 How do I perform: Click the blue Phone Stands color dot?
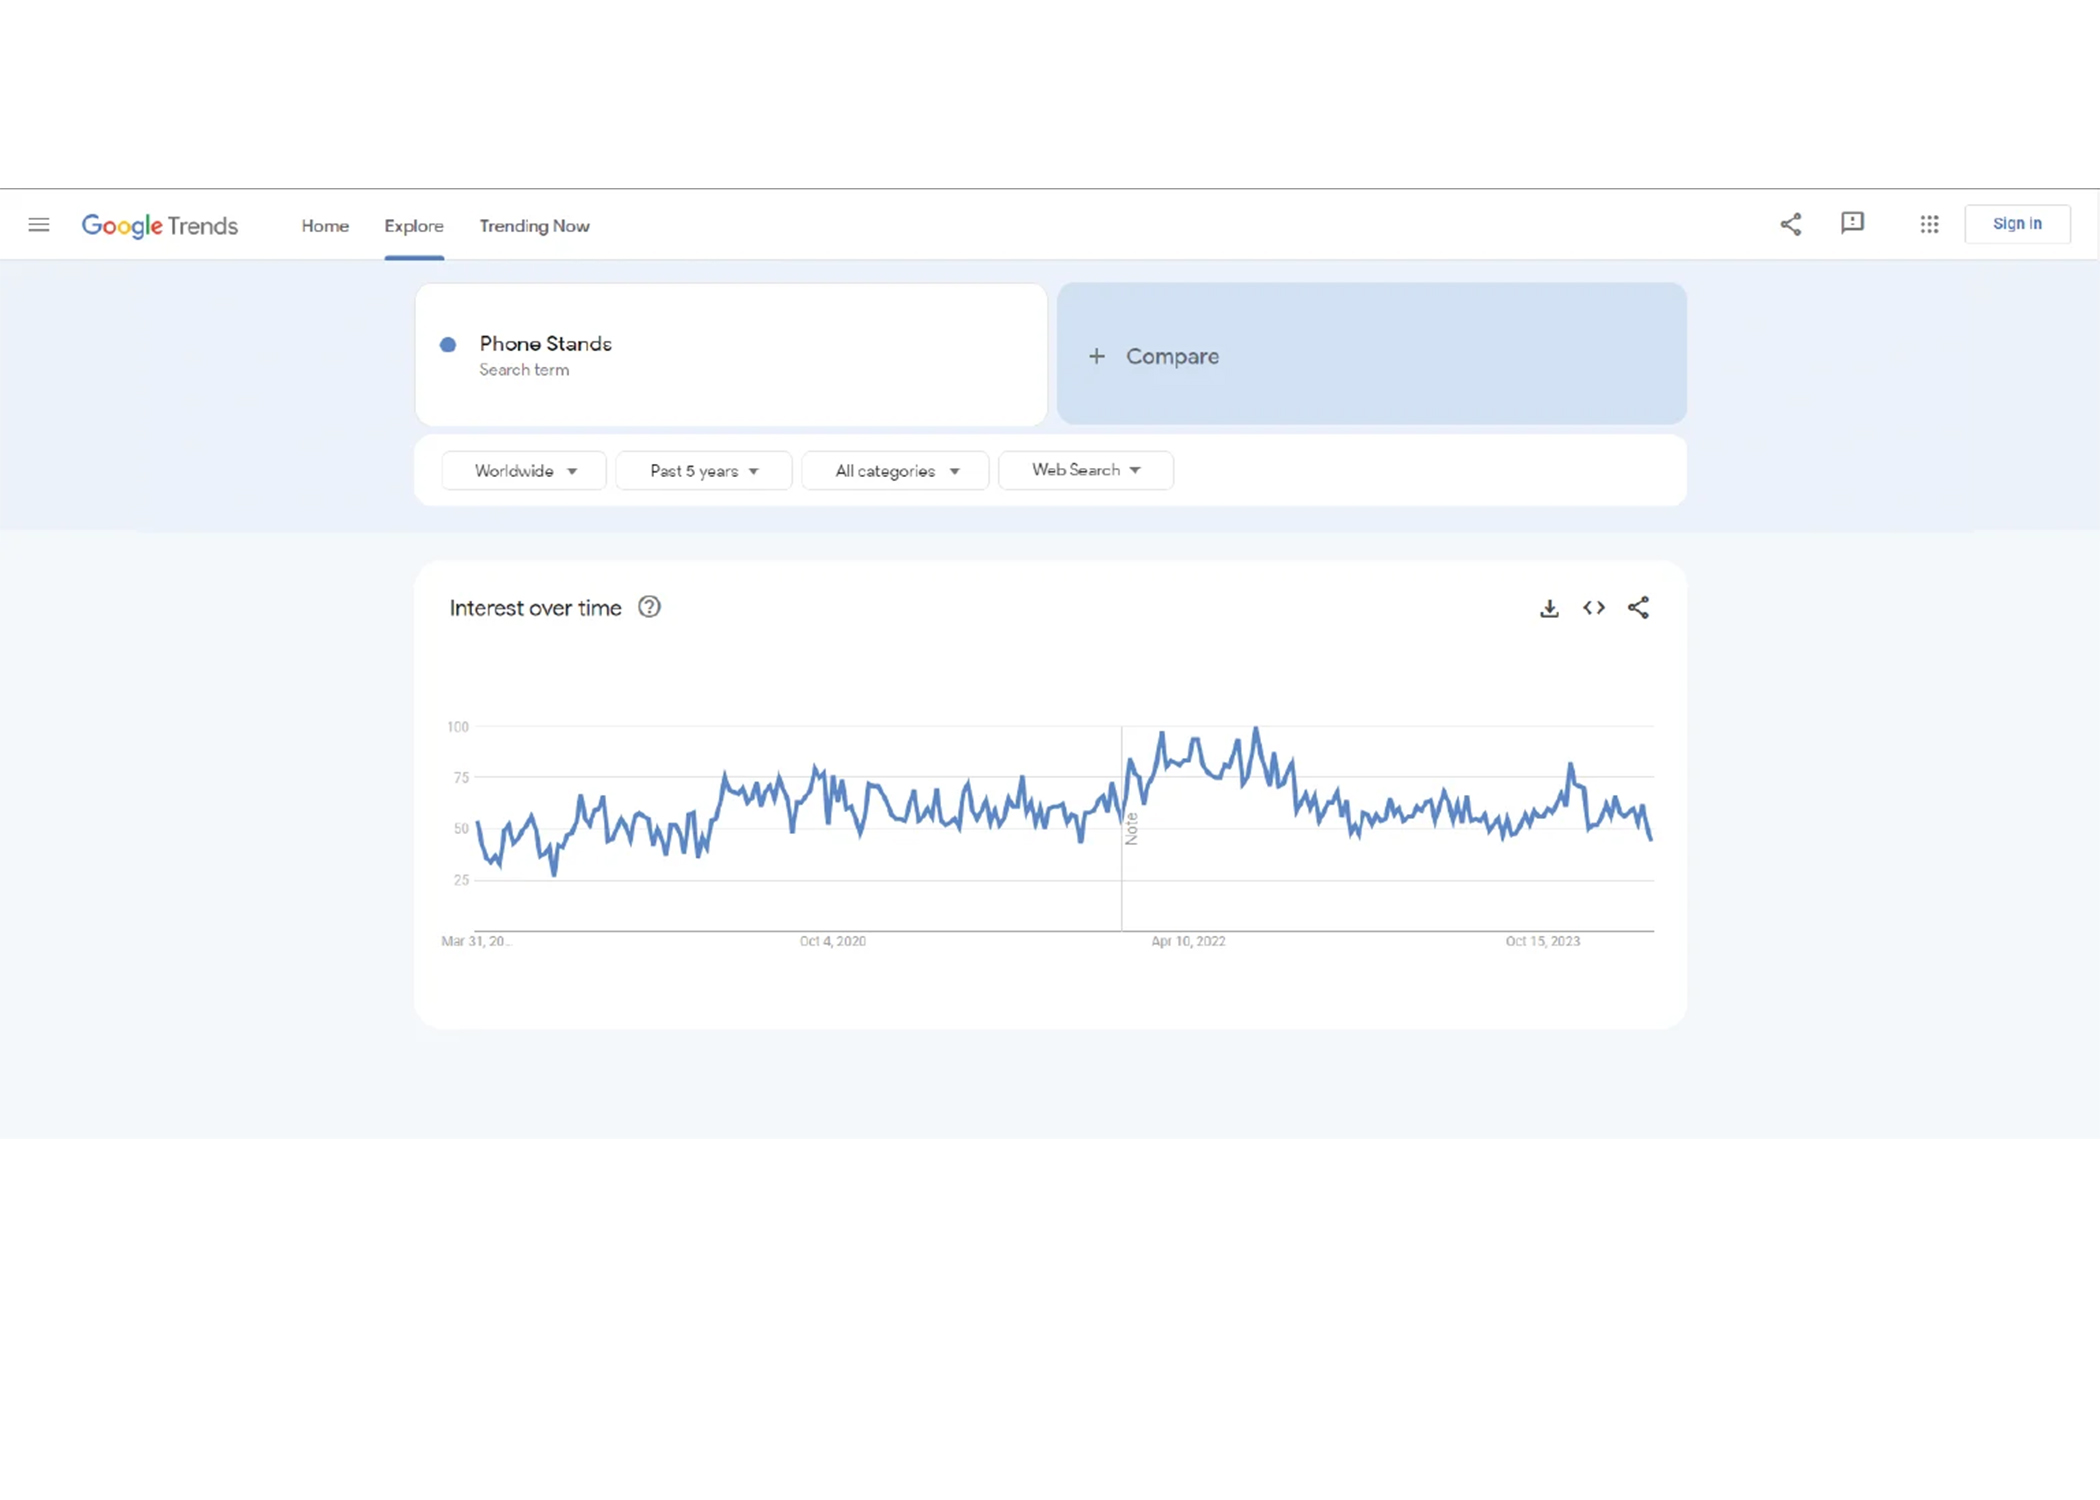coord(448,344)
